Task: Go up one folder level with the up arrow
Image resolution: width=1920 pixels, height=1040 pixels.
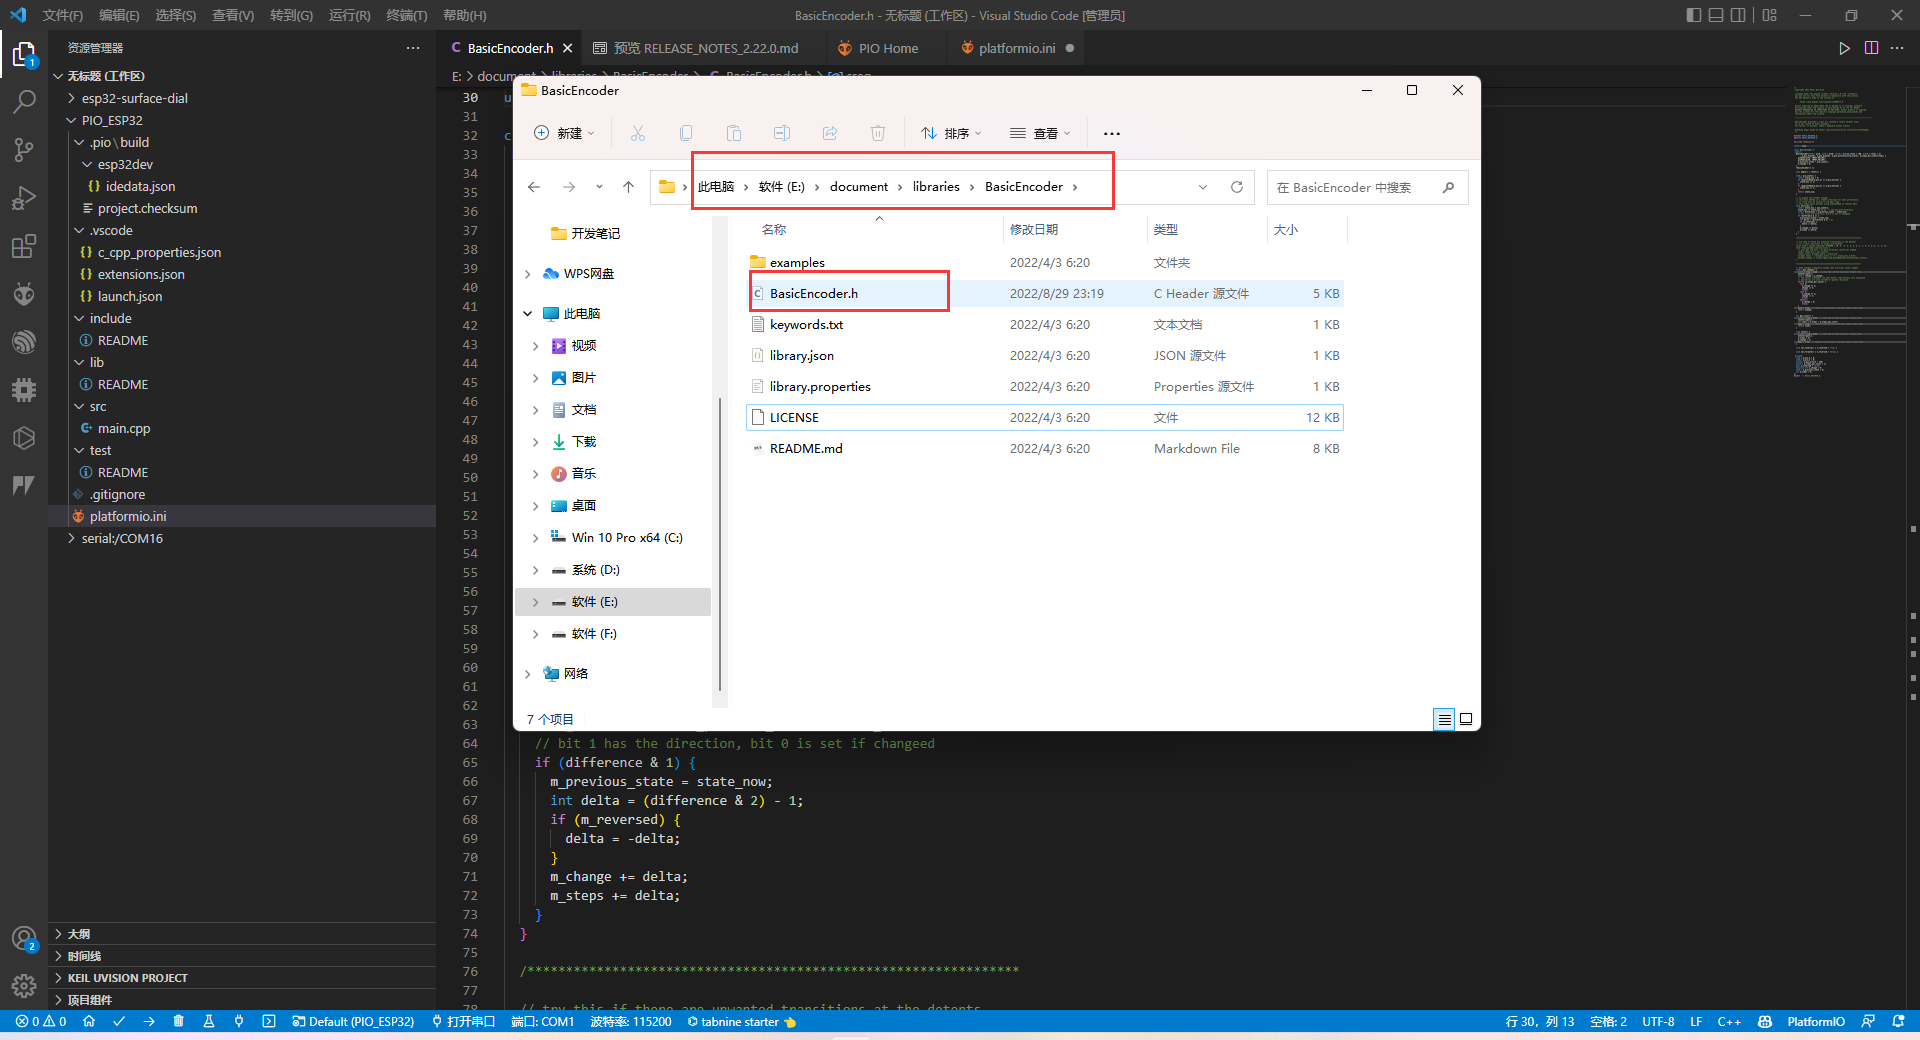Action: coord(628,187)
